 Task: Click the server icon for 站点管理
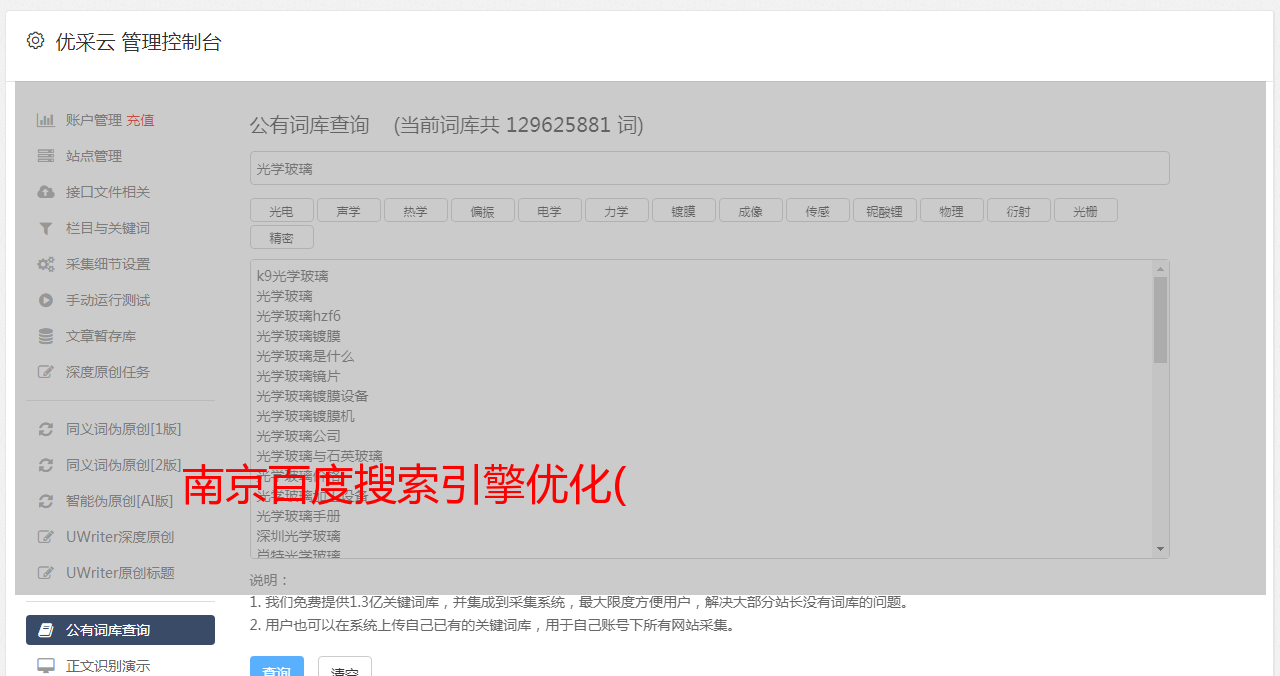pos(46,156)
